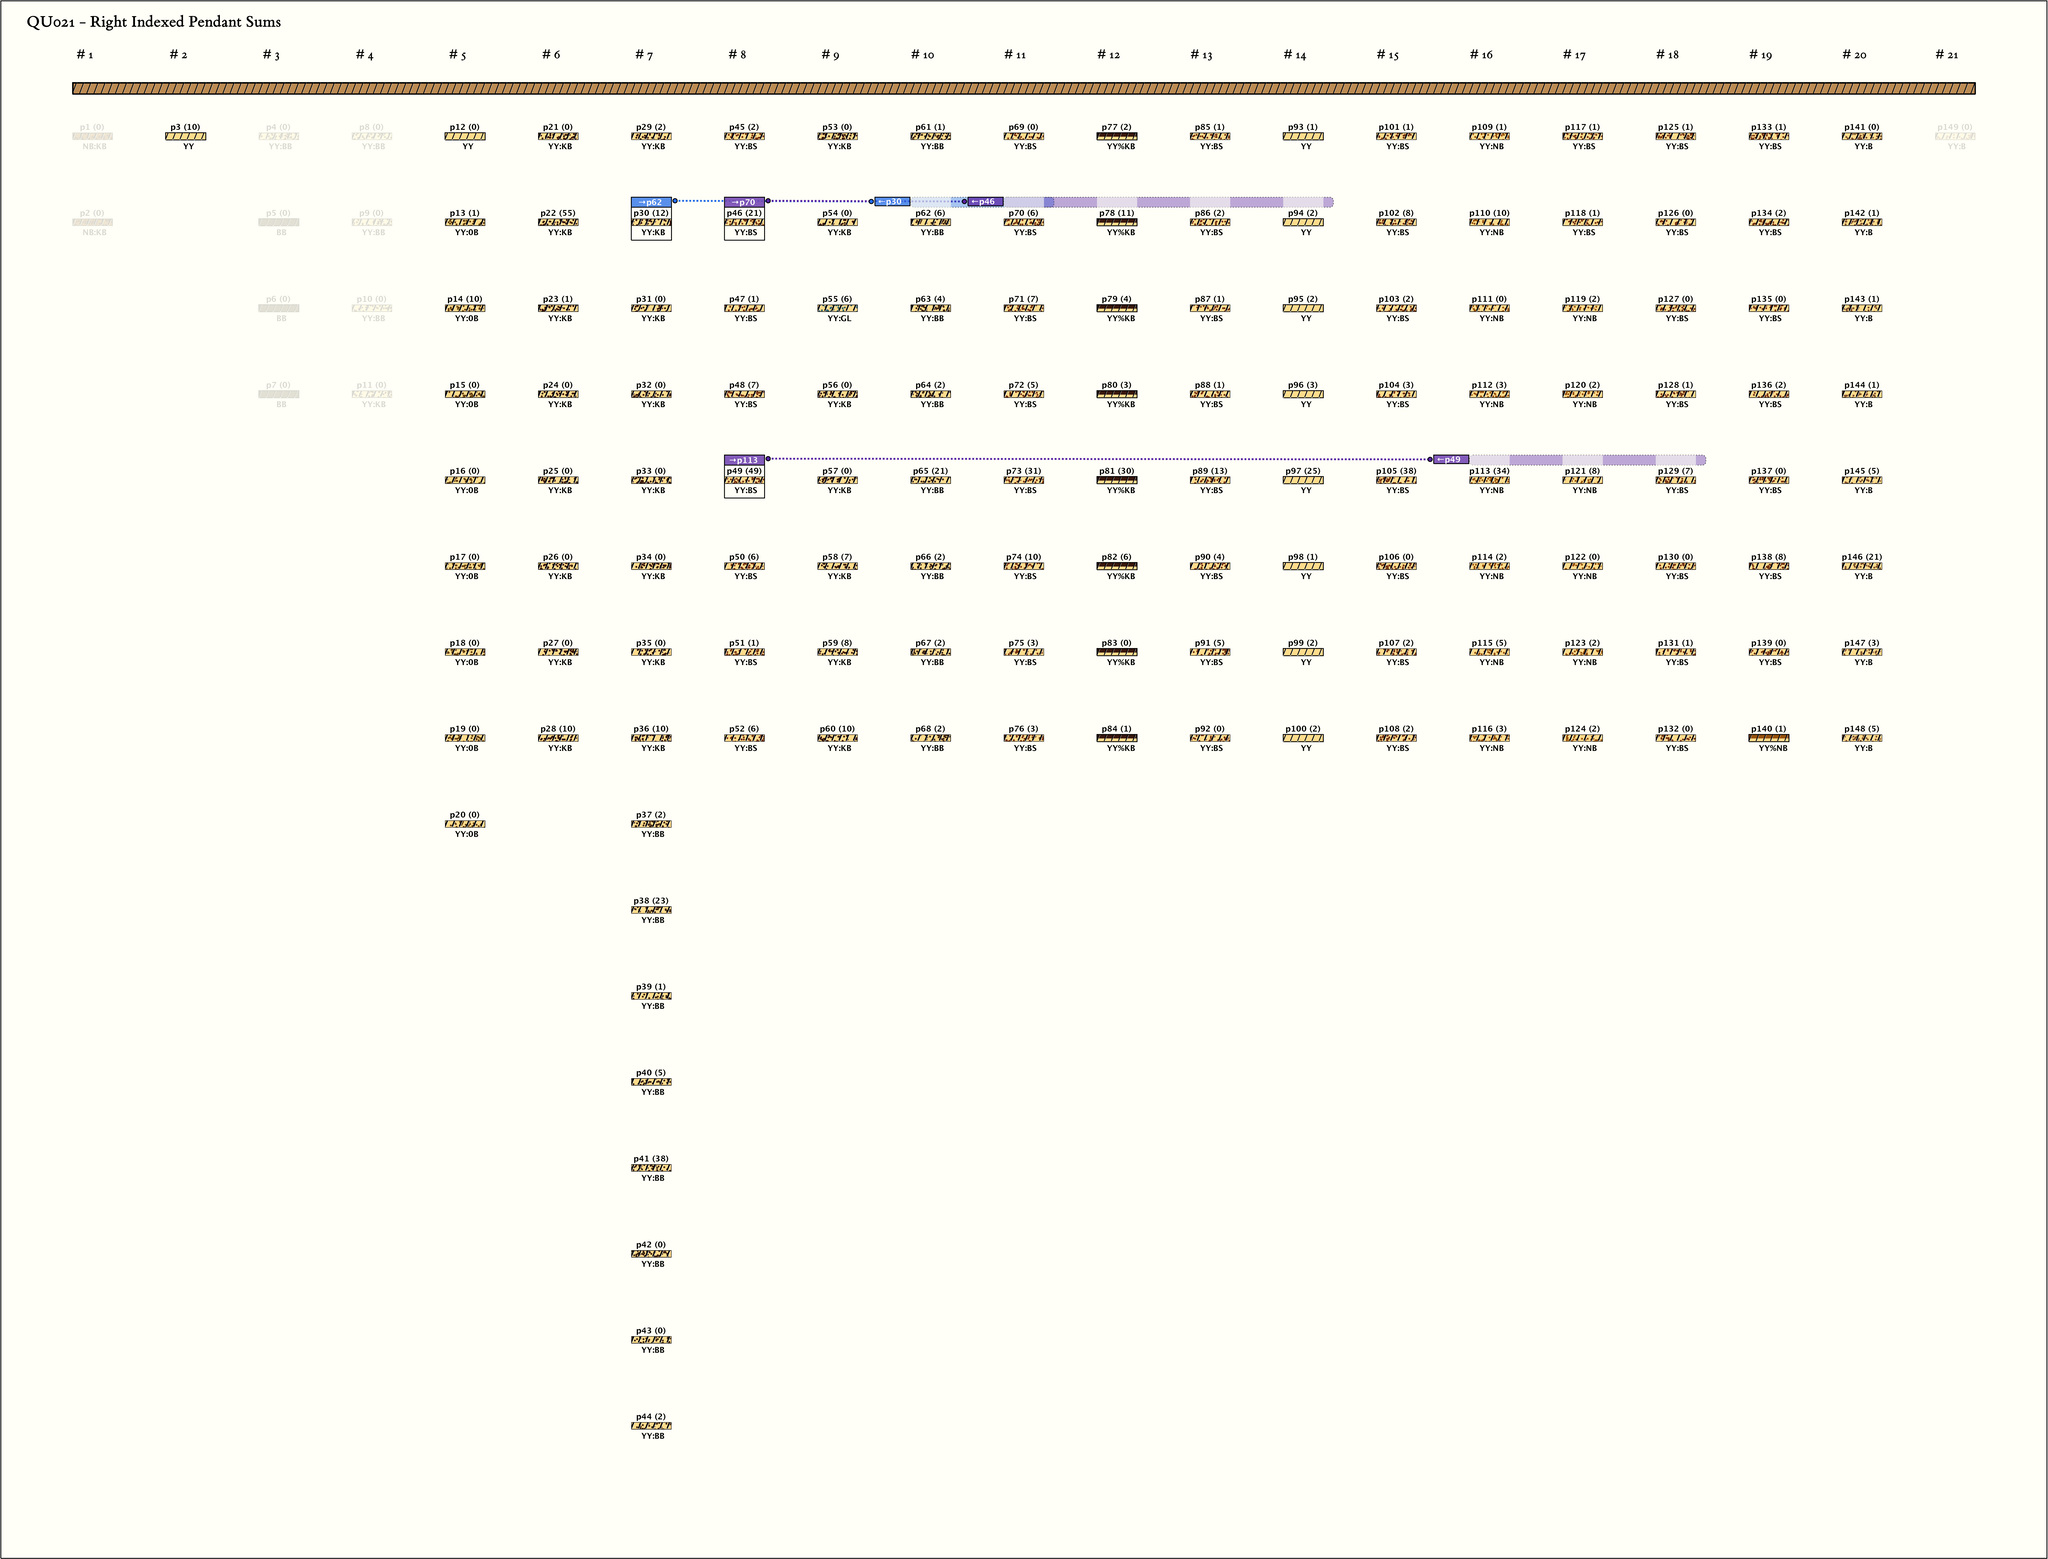Viewport: 2048px width, 1559px height.
Task: Click the p146 (21) pendant label
Action: coord(1861,557)
